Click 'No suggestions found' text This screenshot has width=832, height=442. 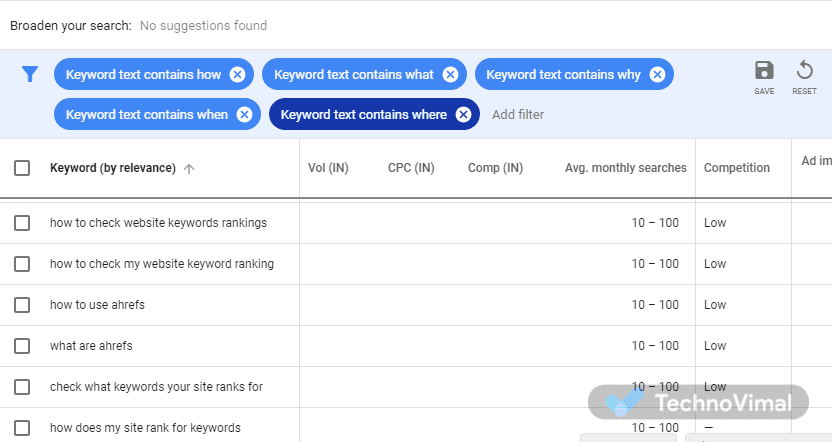click(203, 25)
